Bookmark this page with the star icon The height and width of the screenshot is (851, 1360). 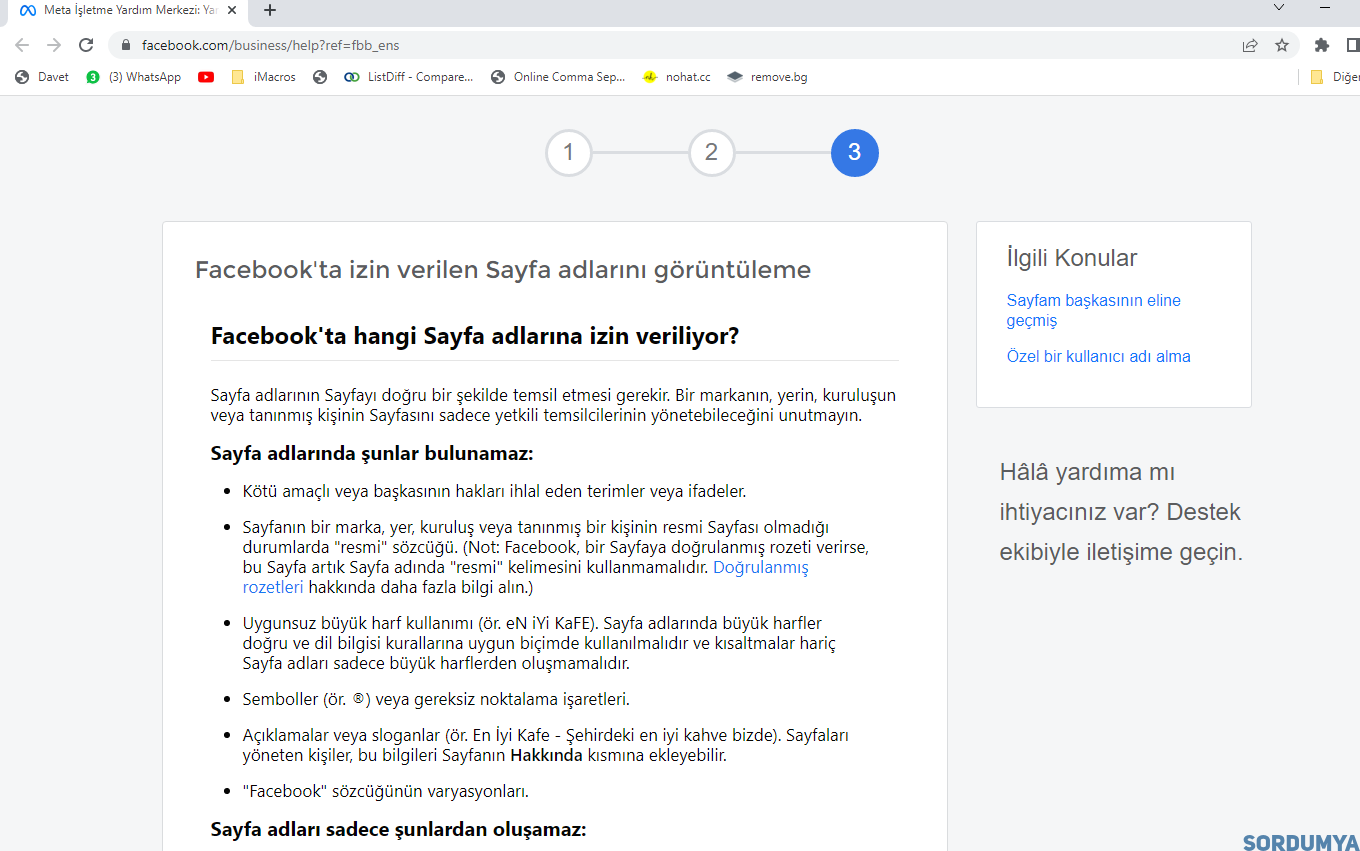pos(1282,45)
